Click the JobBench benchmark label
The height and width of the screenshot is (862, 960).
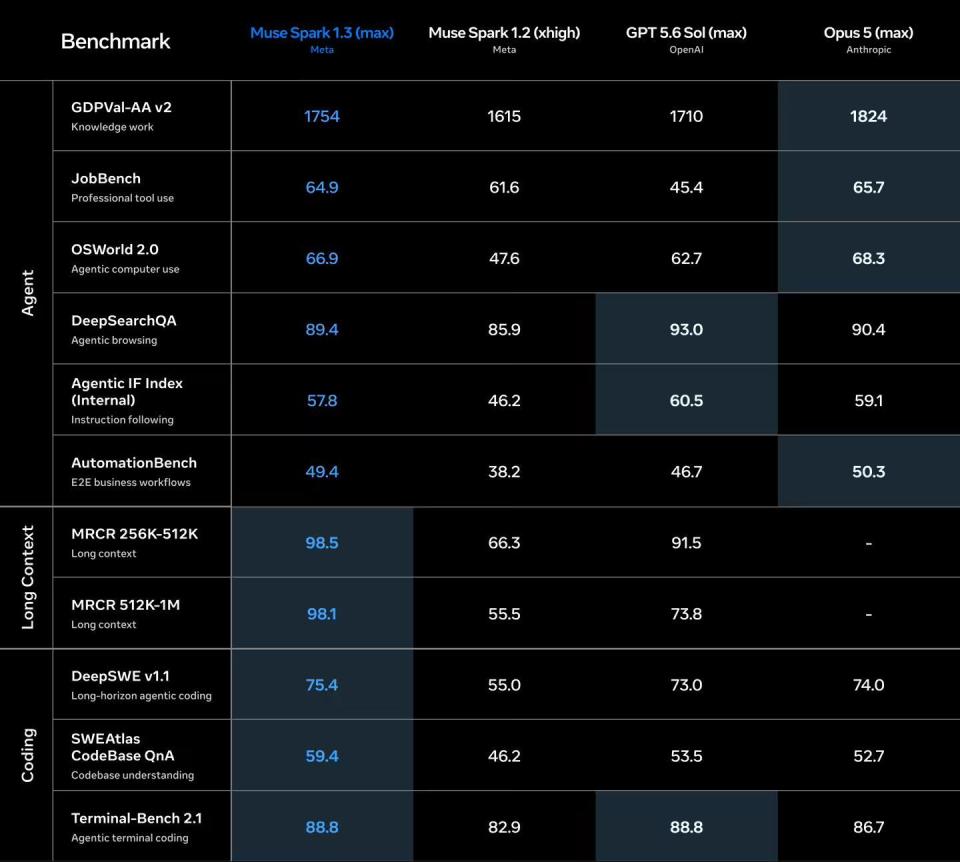[x=106, y=178]
